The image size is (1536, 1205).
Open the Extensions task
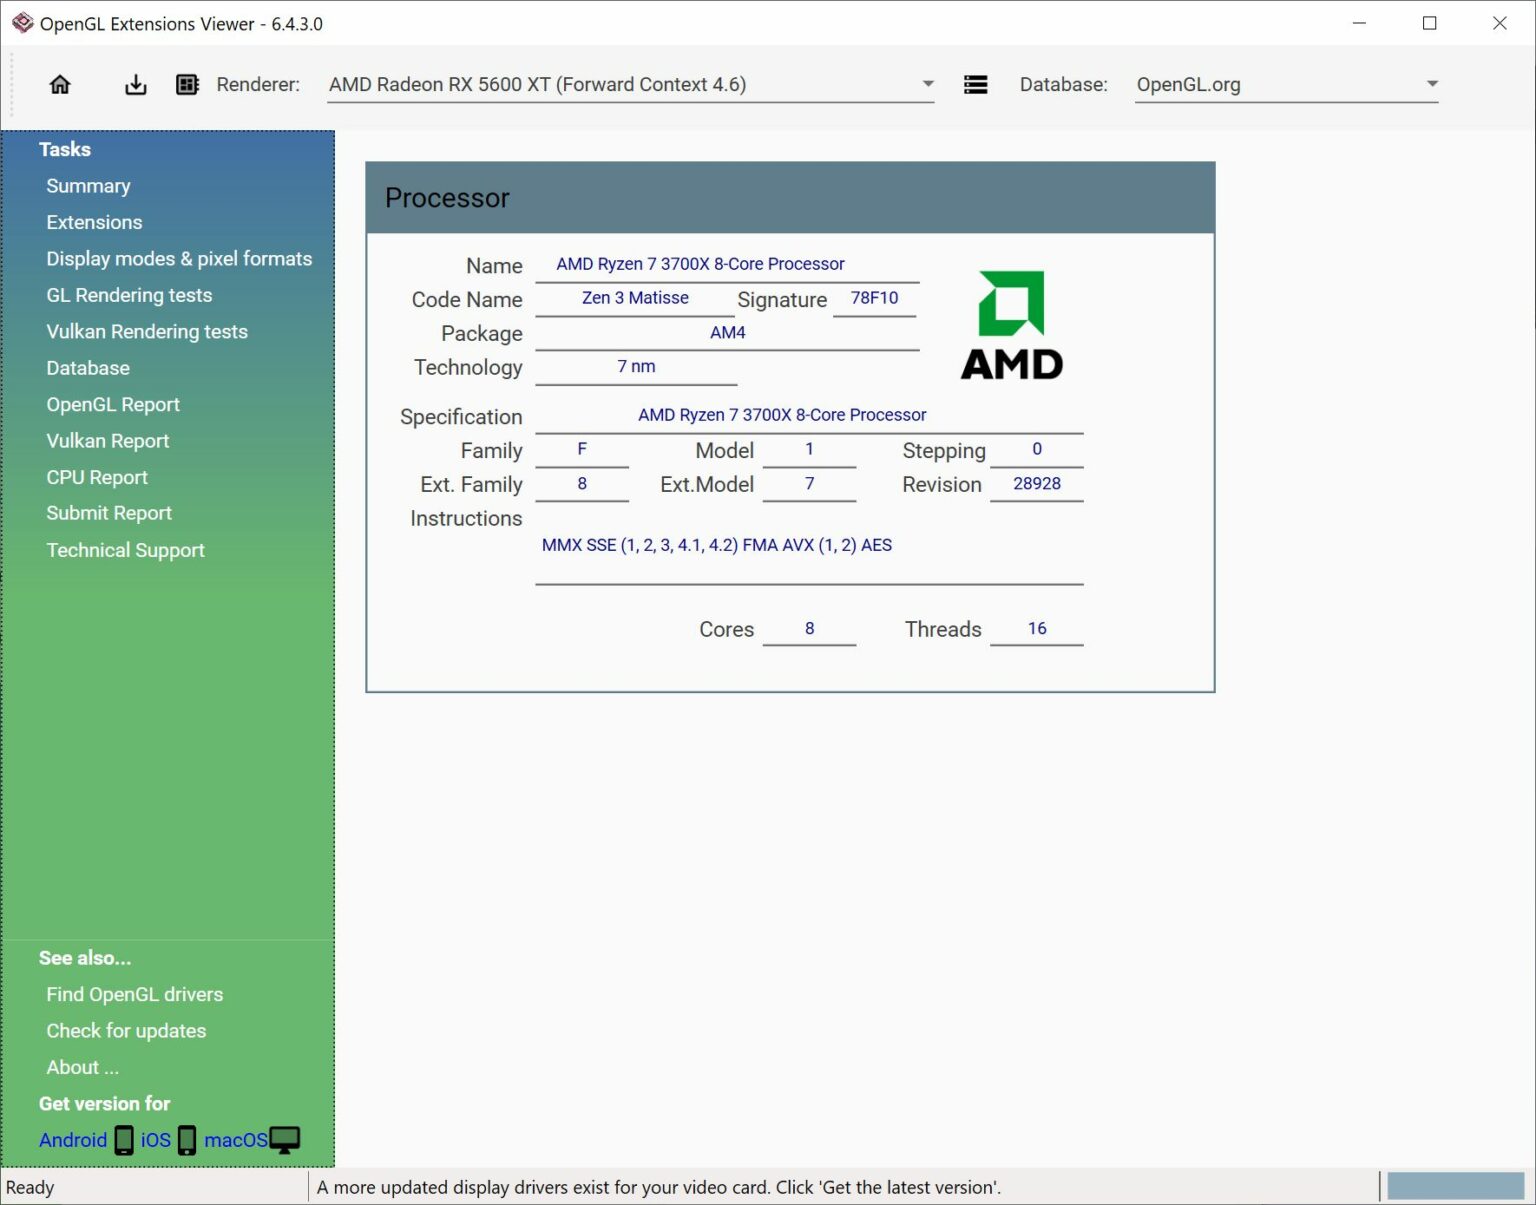(94, 222)
